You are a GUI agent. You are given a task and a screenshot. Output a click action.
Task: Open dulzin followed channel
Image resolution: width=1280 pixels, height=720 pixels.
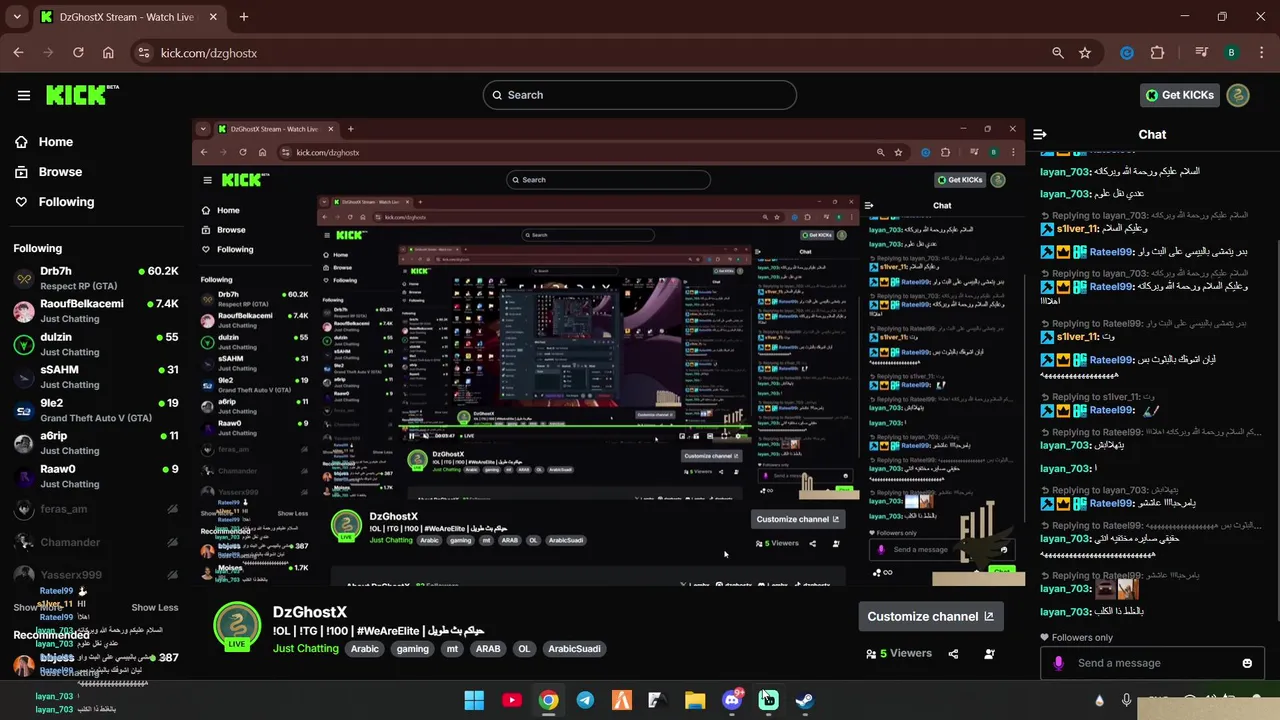click(x=95, y=344)
